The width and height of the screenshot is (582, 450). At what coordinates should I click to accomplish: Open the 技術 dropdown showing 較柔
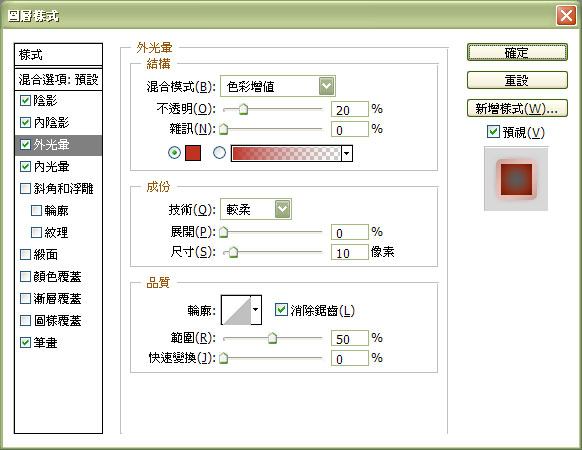tap(256, 209)
